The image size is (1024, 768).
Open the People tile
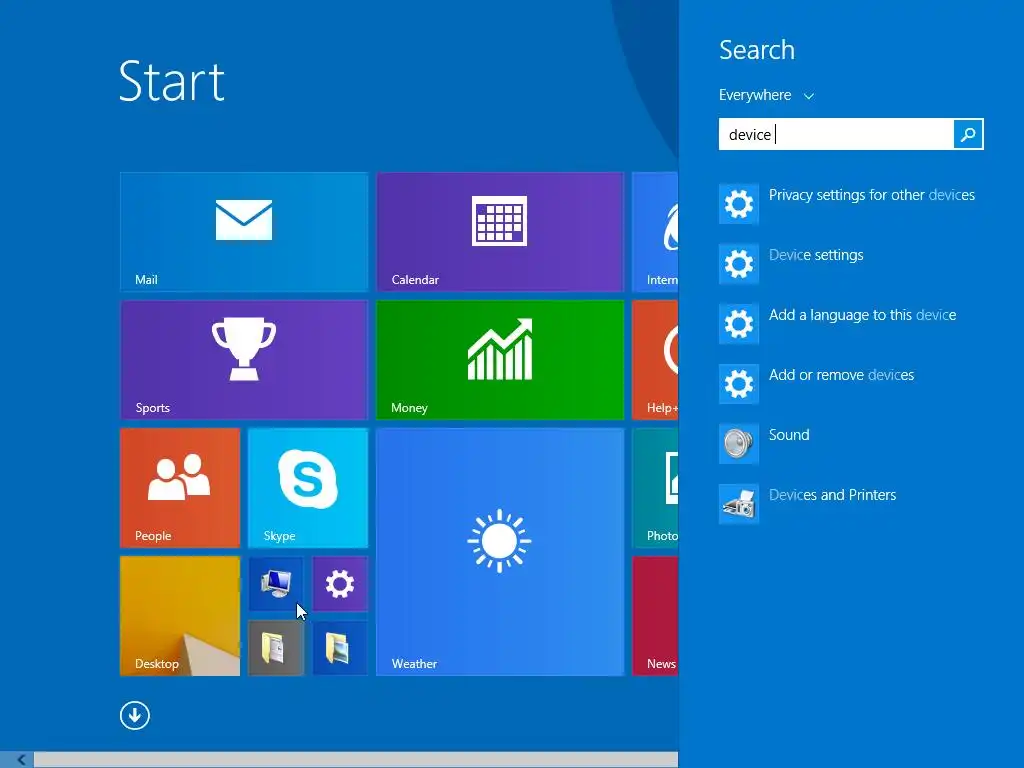(180, 488)
